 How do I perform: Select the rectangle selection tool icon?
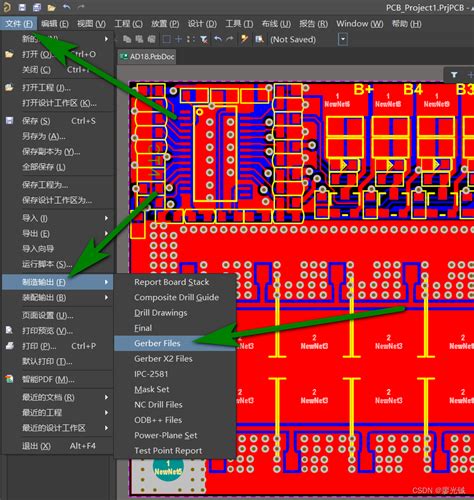coord(166,39)
